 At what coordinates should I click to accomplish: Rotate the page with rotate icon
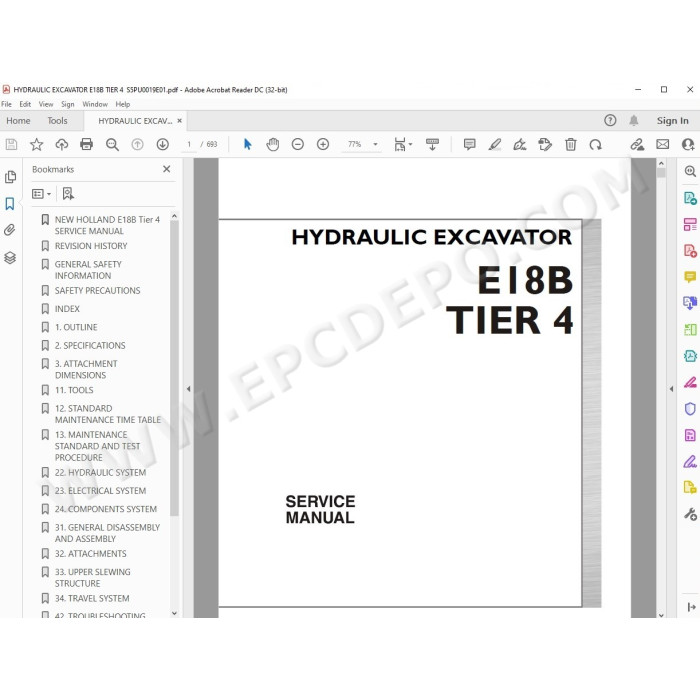point(596,144)
